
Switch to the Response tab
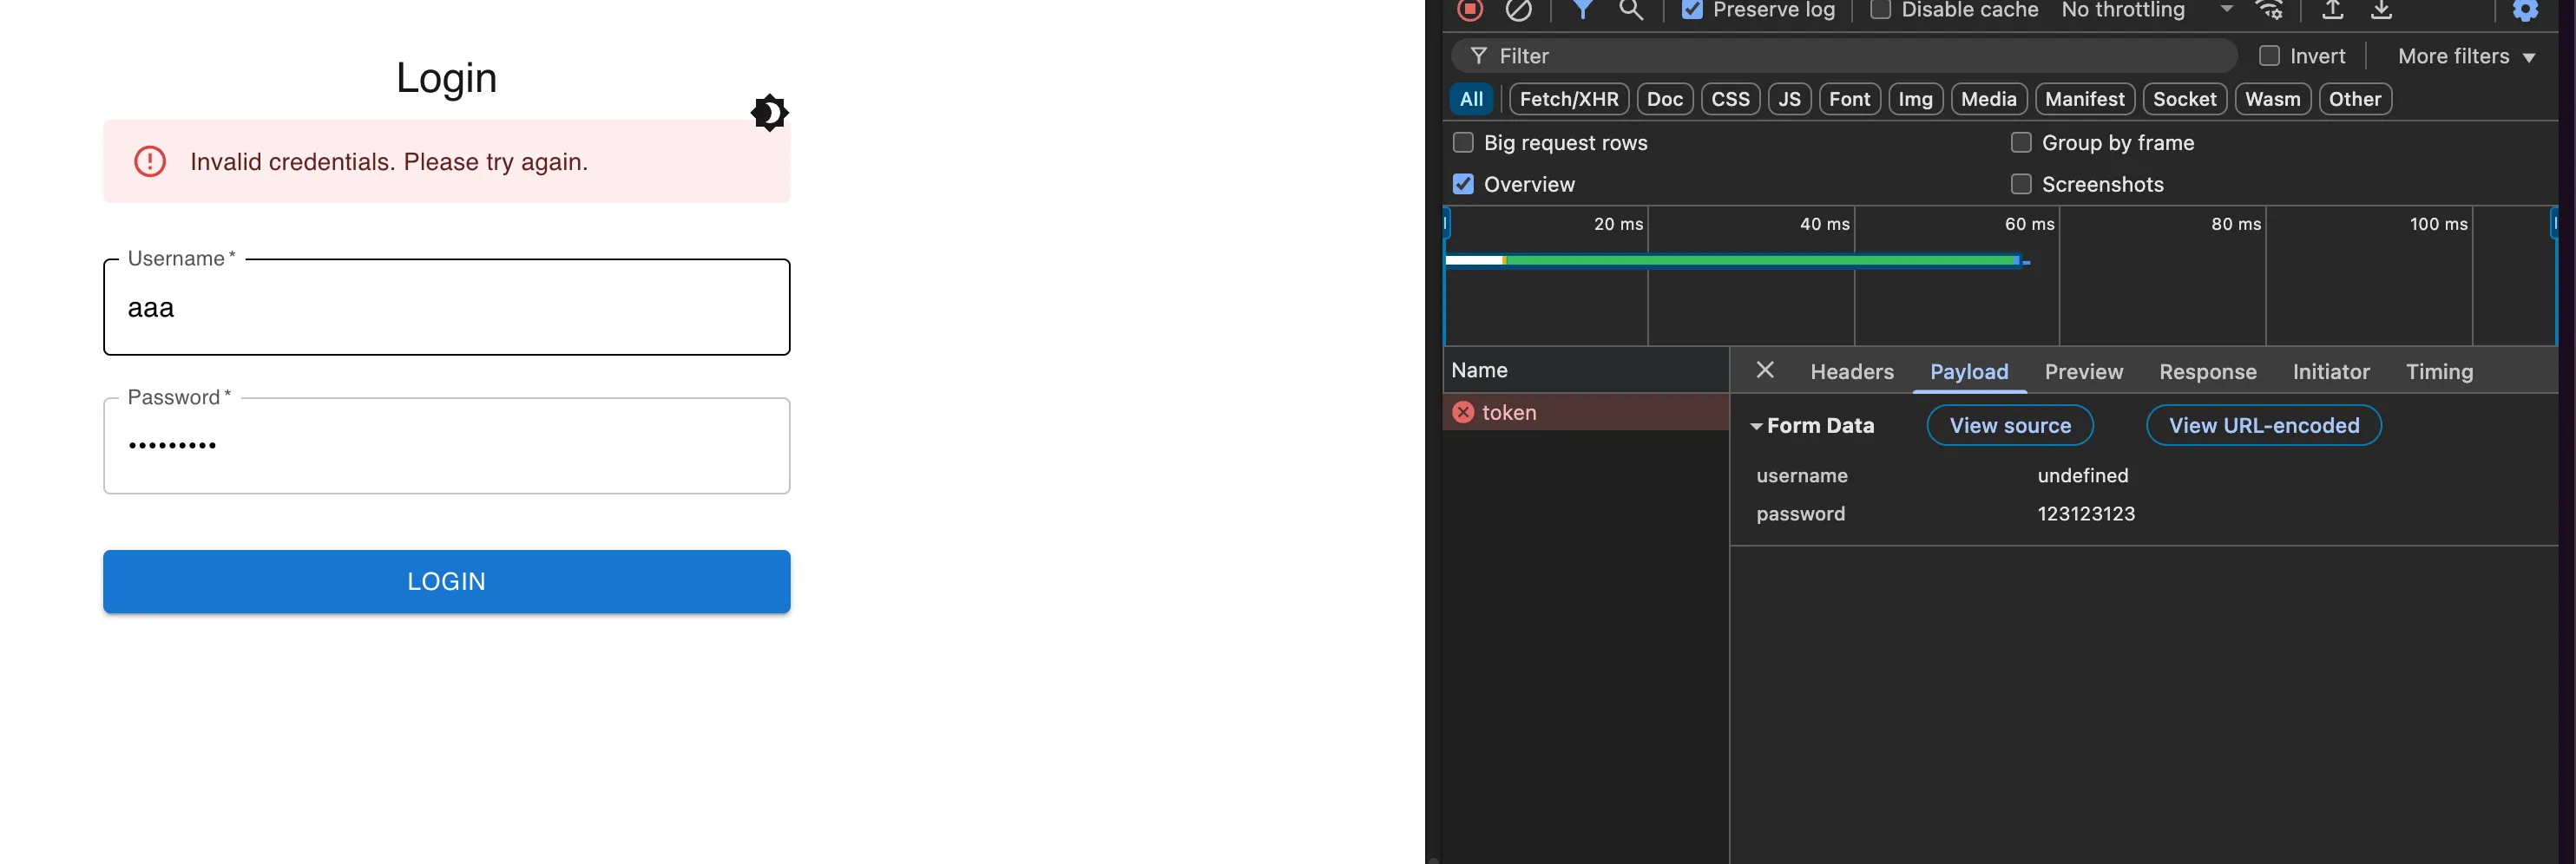[2207, 372]
